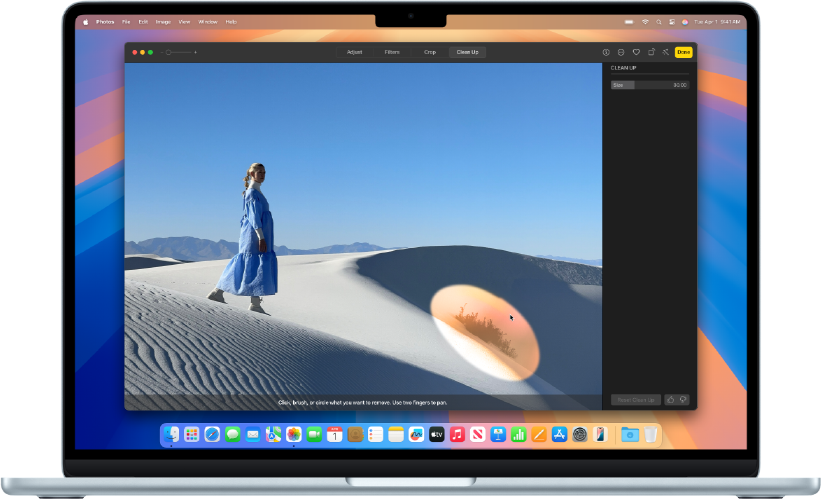Give thumbs up feedback

(x=671, y=400)
